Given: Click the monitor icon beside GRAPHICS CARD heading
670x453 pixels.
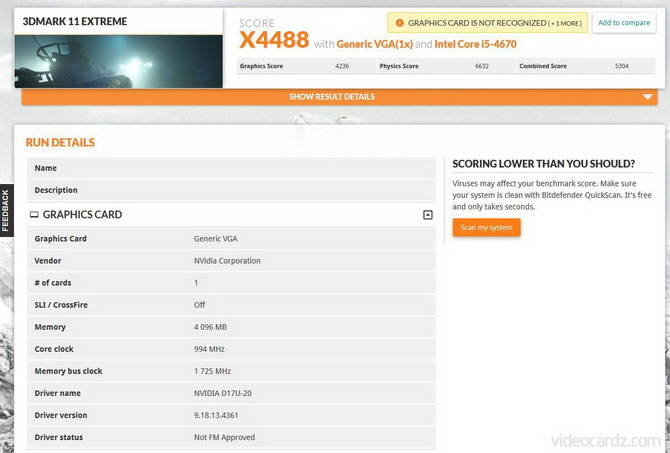Looking at the screenshot, I should 34,215.
